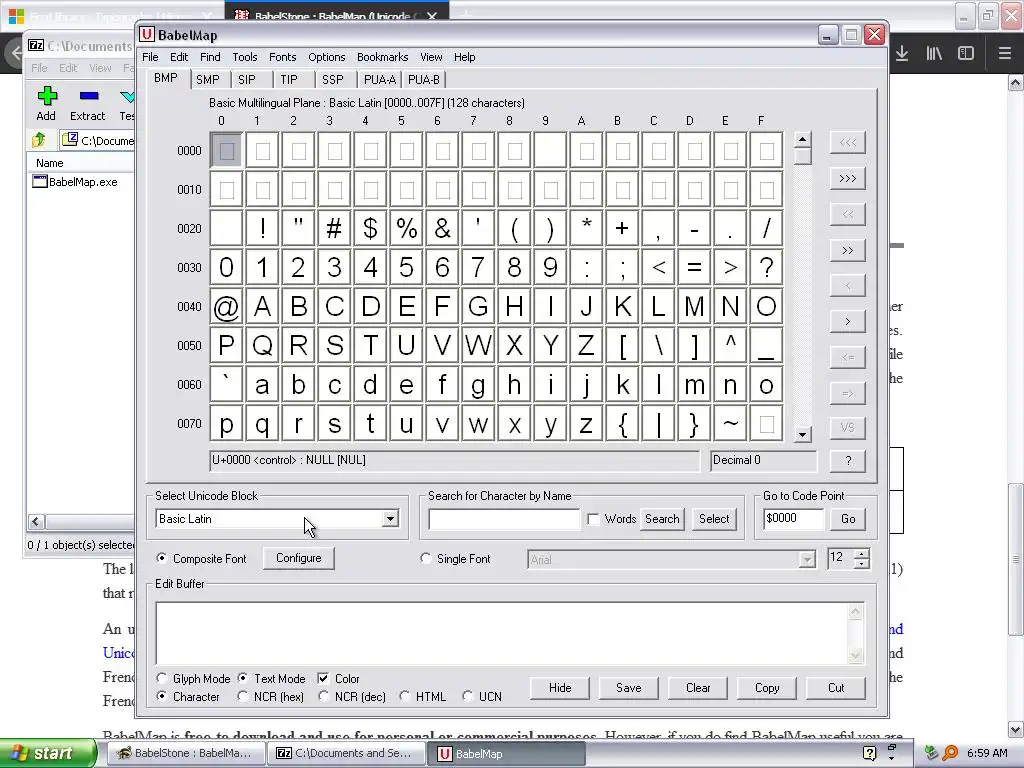Click the BabelMap title bar icon
1024x768 pixels.
click(147, 35)
